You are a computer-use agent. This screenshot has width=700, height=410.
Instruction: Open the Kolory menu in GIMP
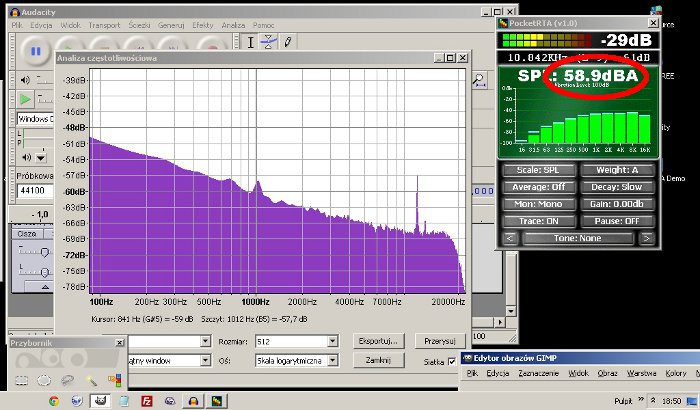[x=676, y=373]
